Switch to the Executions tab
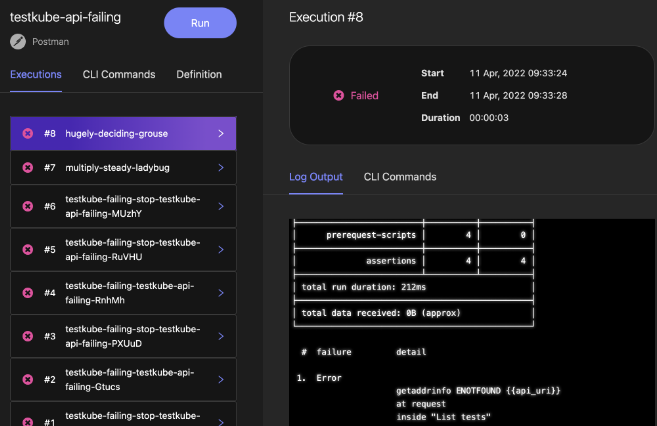 [x=36, y=75]
